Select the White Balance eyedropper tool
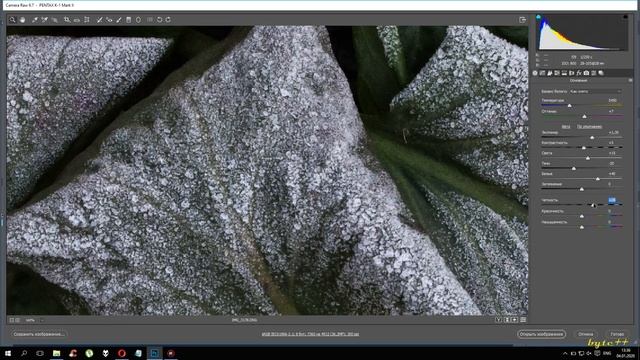The image size is (640, 360). click(x=35, y=20)
